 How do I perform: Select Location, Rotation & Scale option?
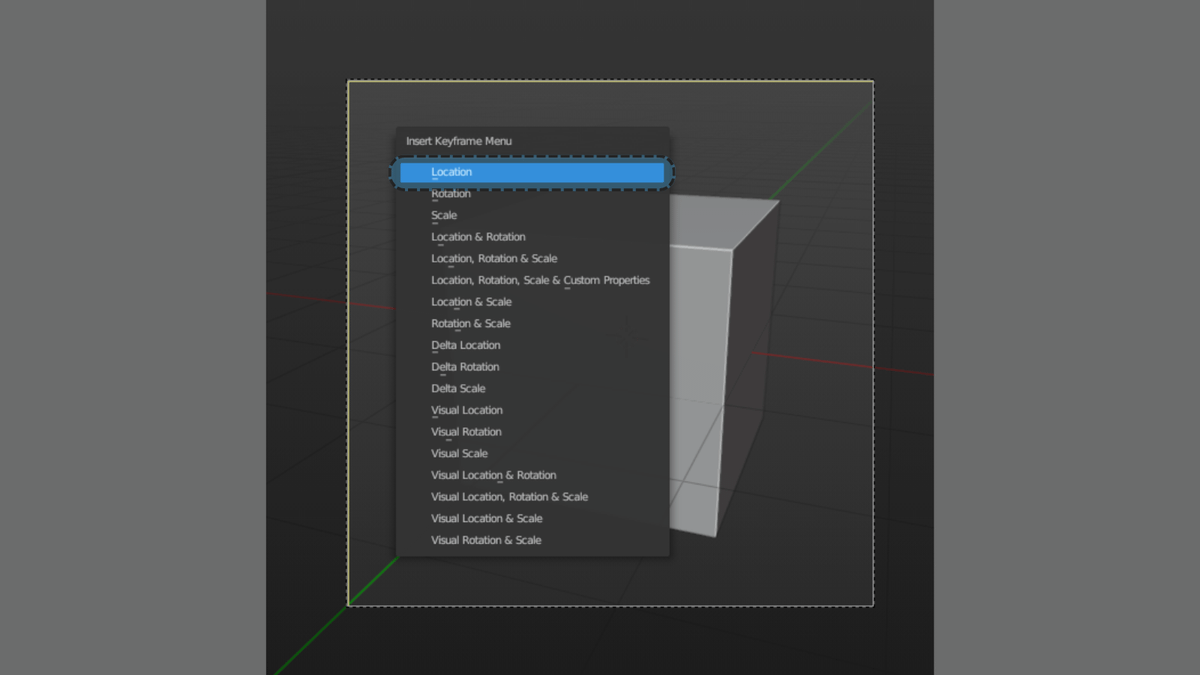[494, 259]
